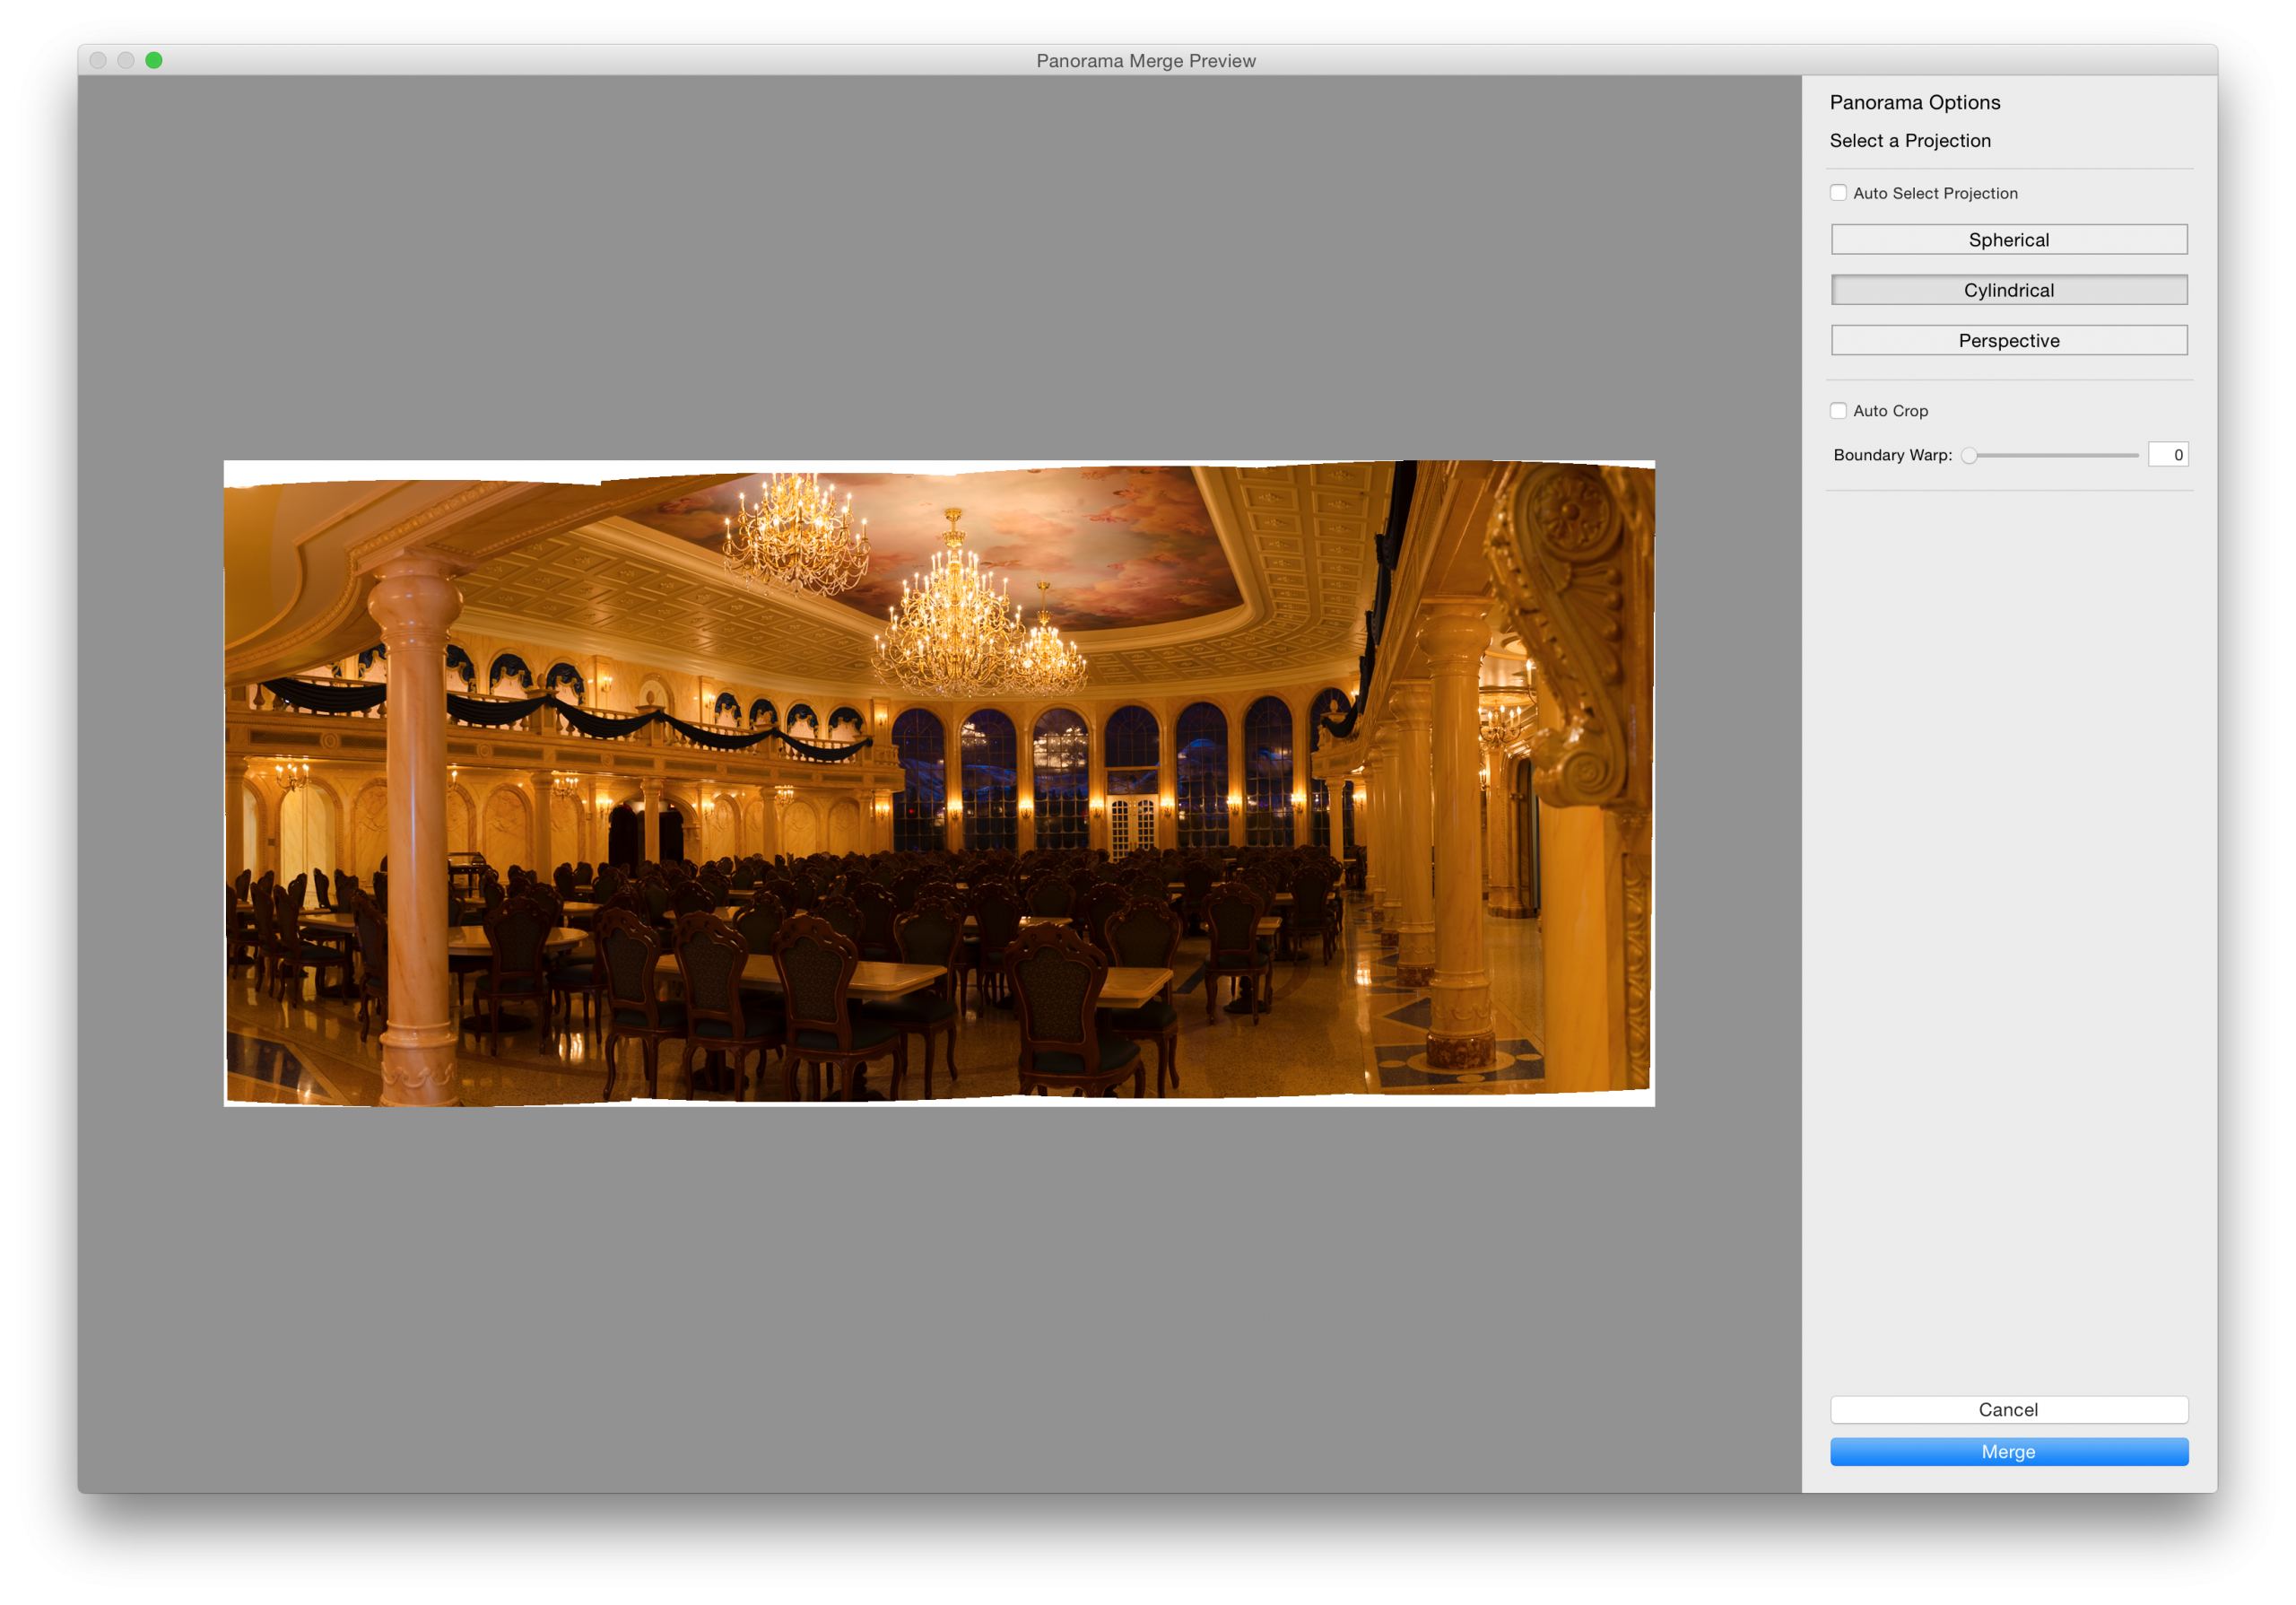Click the Auto Crop label text

tap(1890, 411)
